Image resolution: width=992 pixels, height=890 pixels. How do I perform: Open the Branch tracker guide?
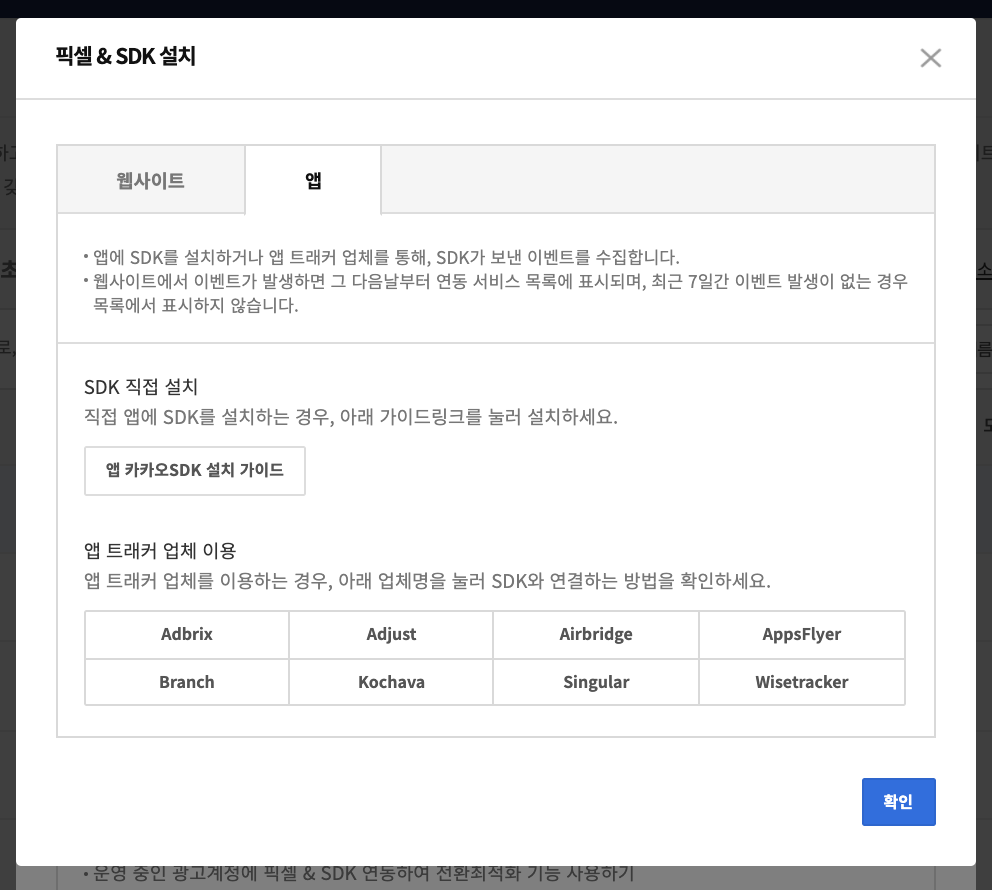pos(186,681)
